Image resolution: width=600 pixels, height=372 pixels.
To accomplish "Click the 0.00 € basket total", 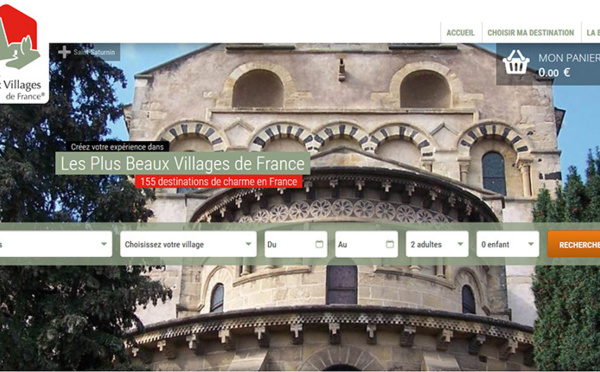I will [554, 72].
